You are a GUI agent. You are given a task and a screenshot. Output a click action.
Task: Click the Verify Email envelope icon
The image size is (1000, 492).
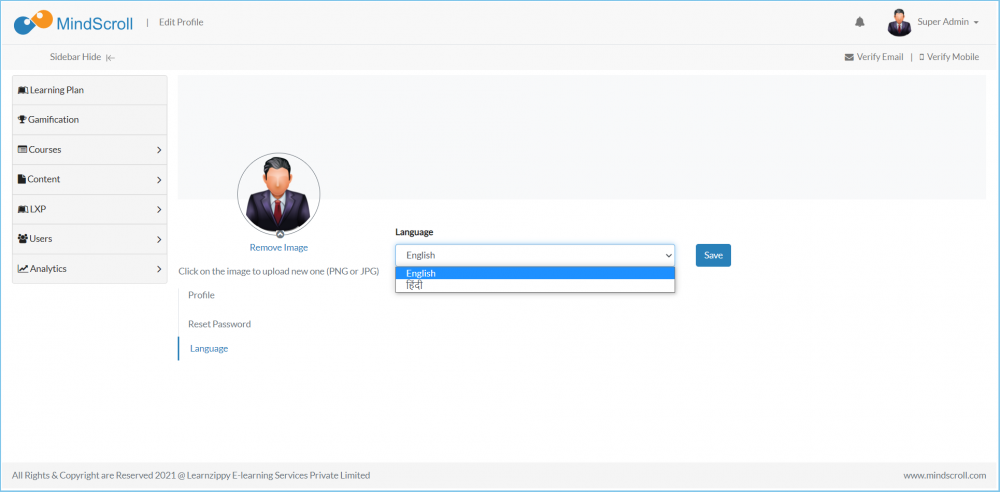[849, 57]
